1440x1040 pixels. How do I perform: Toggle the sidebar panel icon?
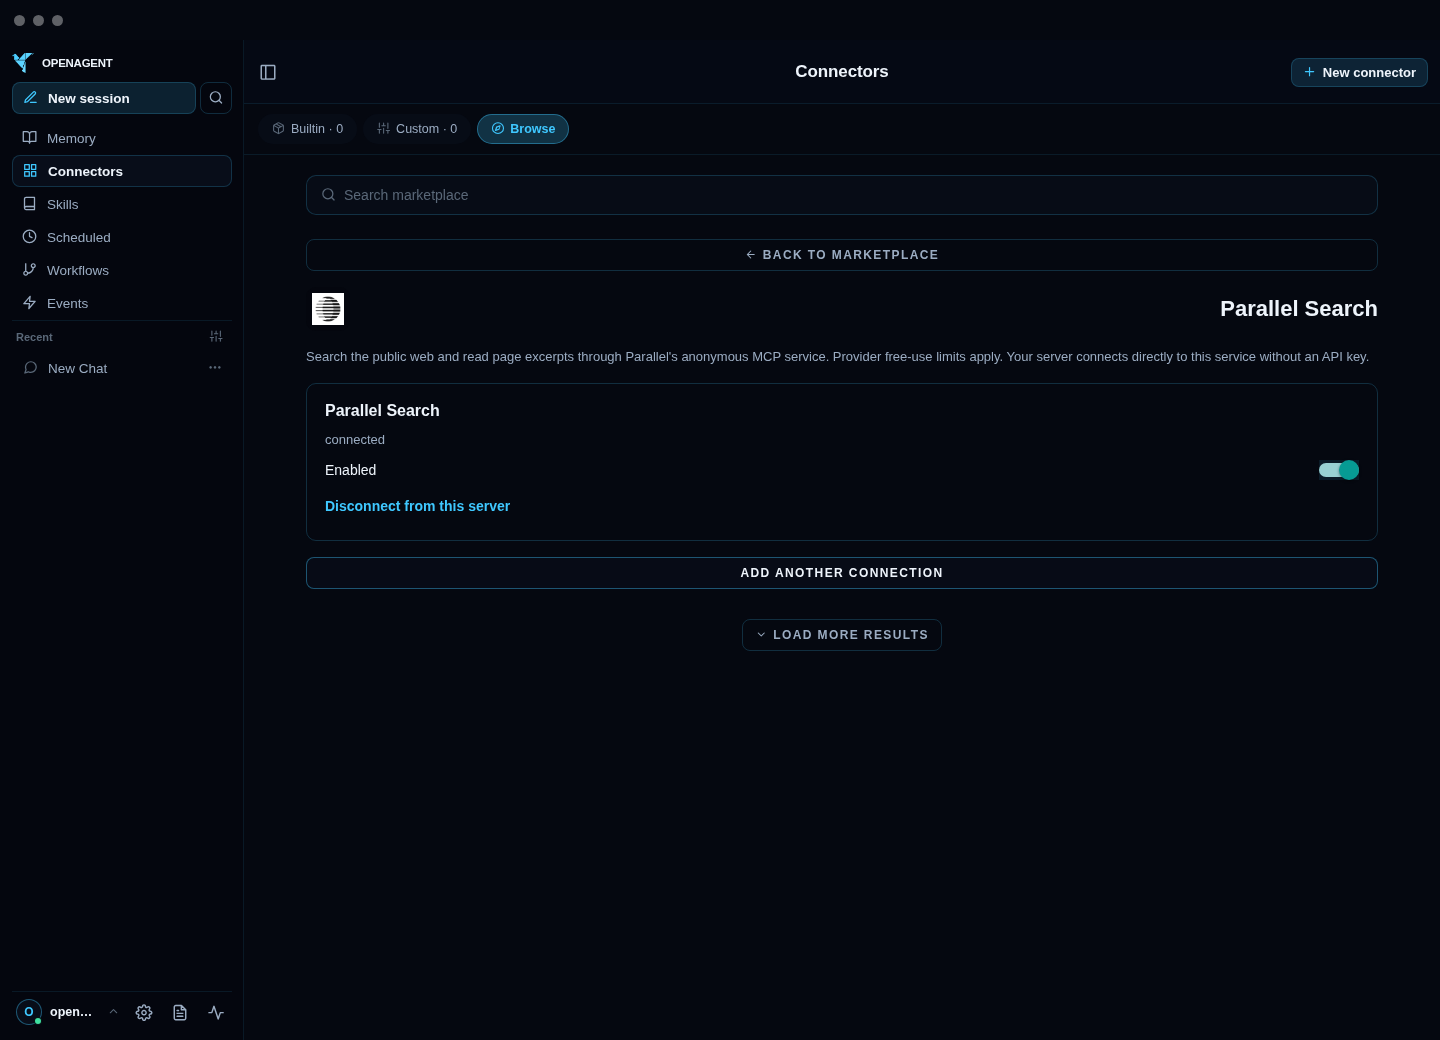268,72
